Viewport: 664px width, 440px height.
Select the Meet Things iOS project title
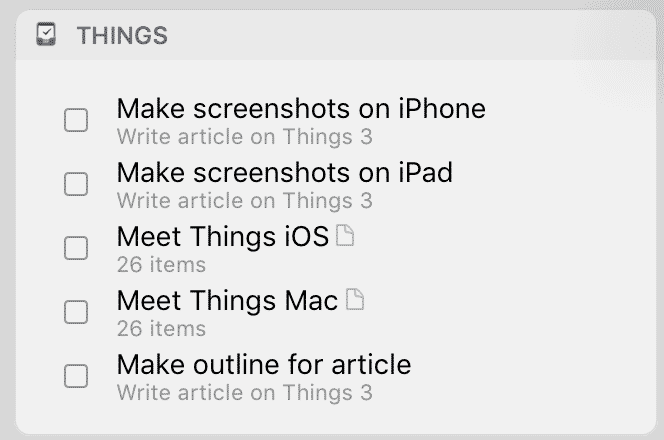[223, 236]
